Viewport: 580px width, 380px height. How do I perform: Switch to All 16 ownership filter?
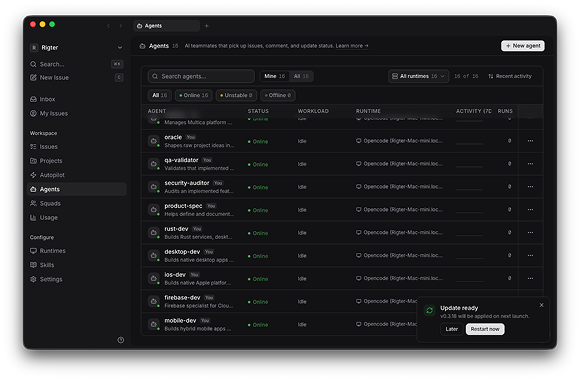point(301,76)
